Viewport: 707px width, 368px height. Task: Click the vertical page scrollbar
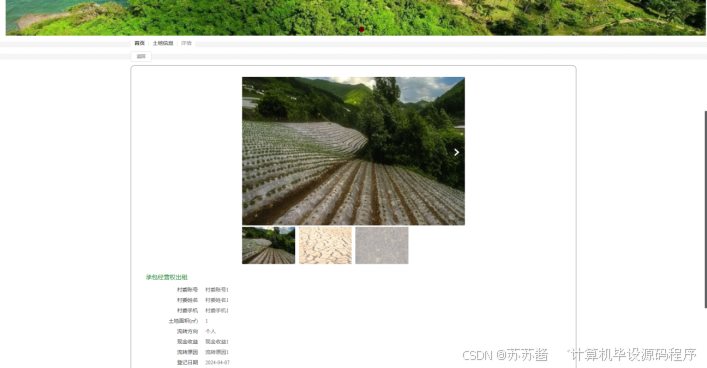coord(705,209)
